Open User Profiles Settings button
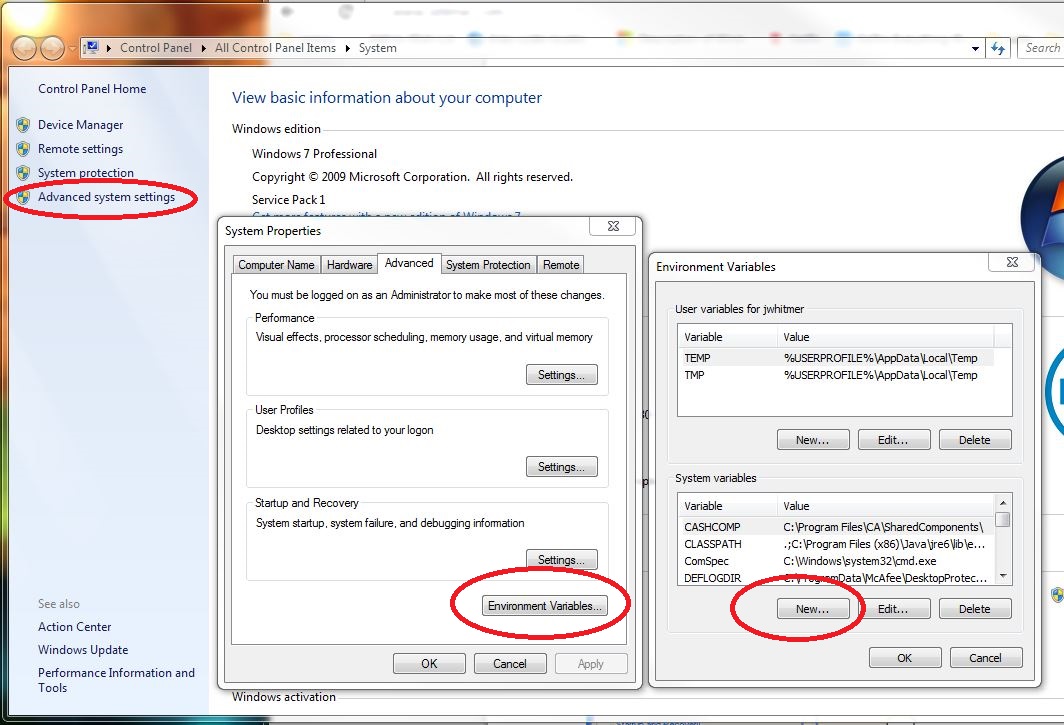This screenshot has width=1064, height=725. tap(562, 466)
